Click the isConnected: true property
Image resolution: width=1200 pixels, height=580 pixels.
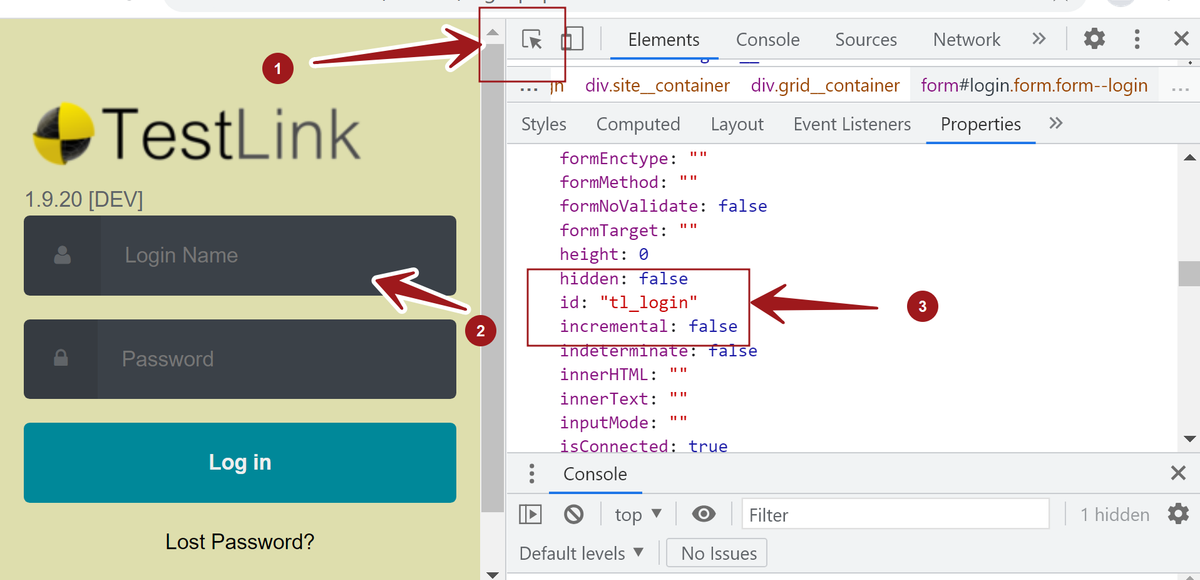click(x=644, y=446)
